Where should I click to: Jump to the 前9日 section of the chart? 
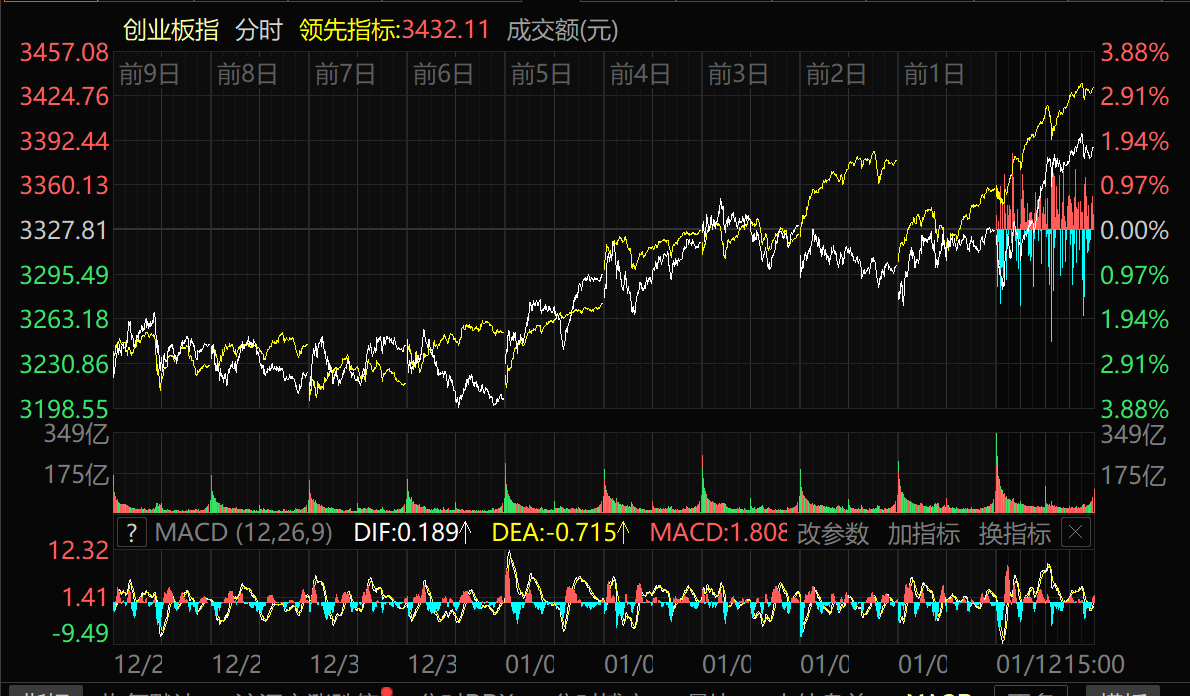tap(149, 73)
